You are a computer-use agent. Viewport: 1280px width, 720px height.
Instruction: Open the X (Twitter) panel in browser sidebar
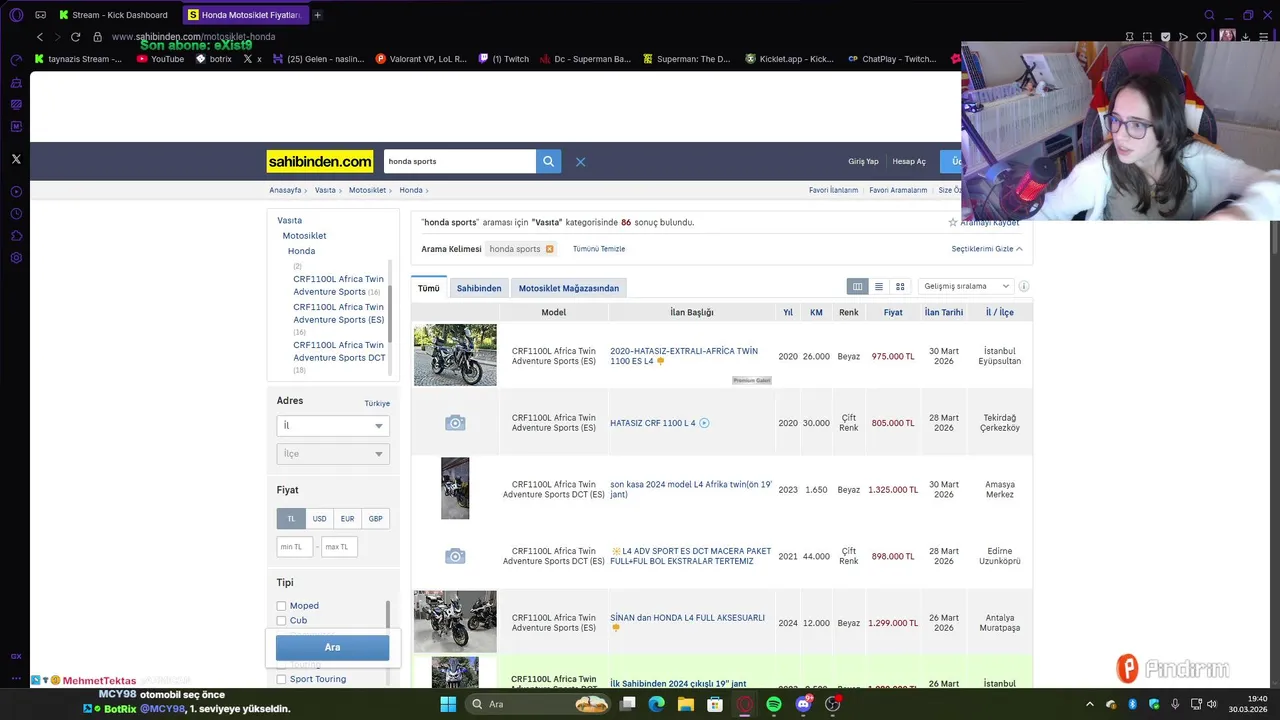pyautogui.click(x=16, y=159)
